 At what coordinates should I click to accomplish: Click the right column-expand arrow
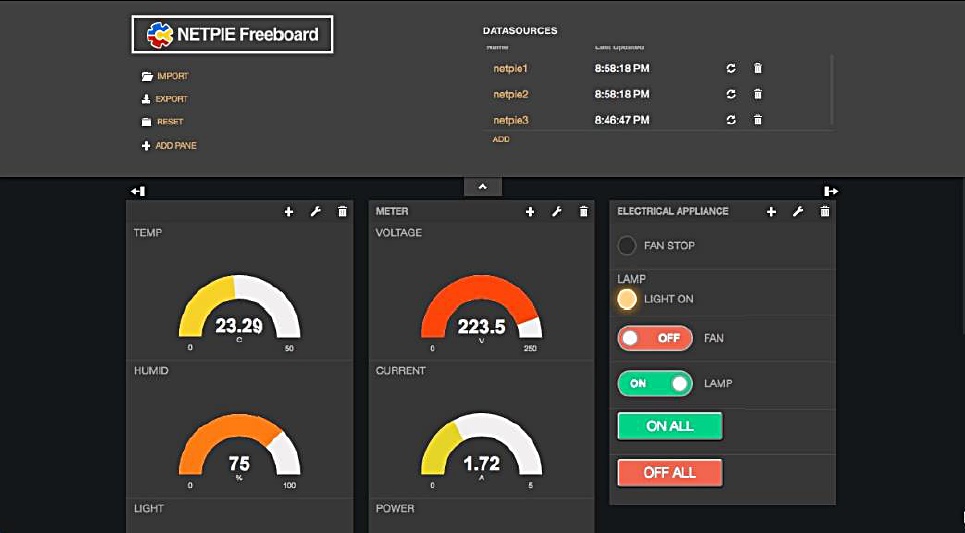click(830, 191)
